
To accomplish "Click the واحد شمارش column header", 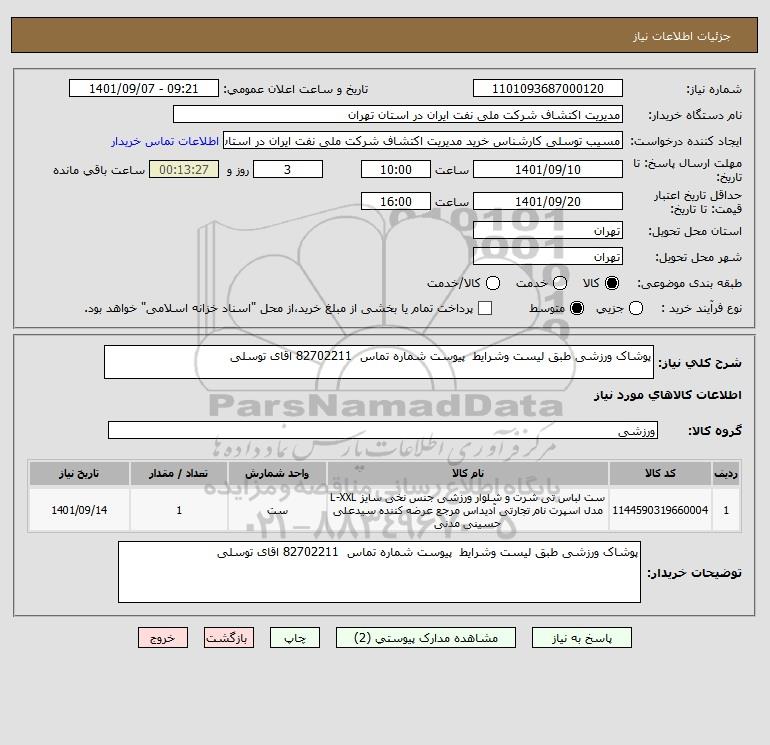I will (277, 473).
